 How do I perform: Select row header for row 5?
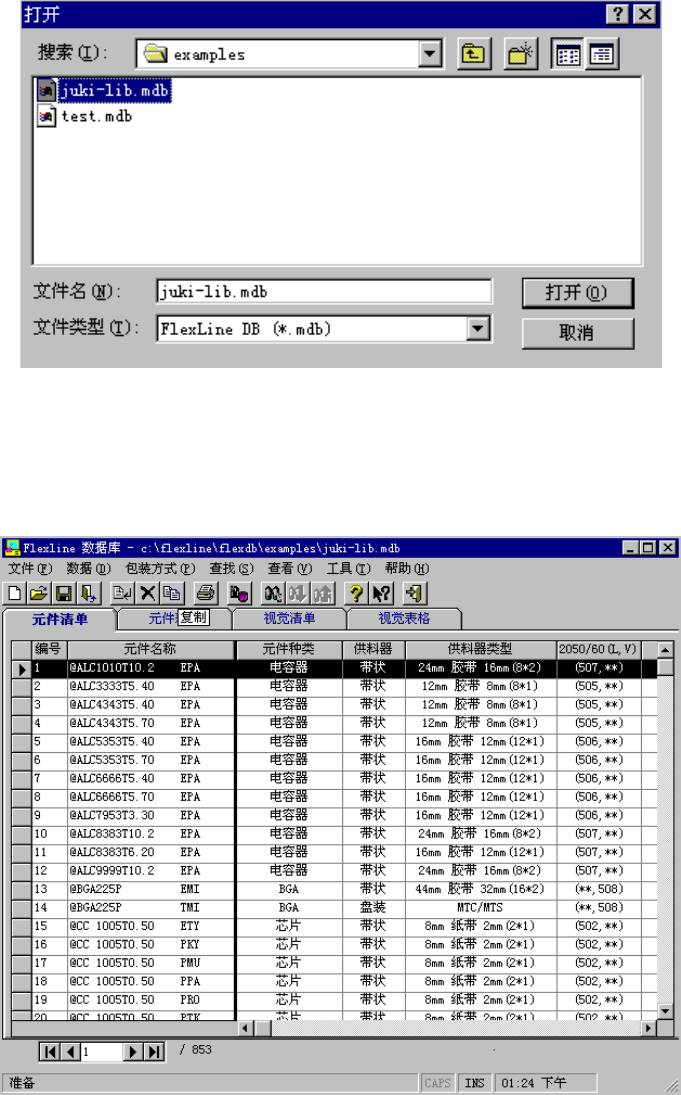pos(22,742)
